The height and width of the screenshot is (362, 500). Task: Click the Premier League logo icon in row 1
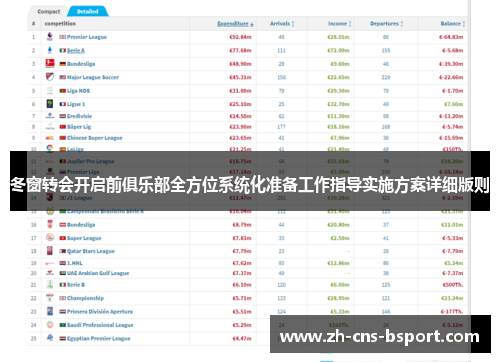point(50,37)
